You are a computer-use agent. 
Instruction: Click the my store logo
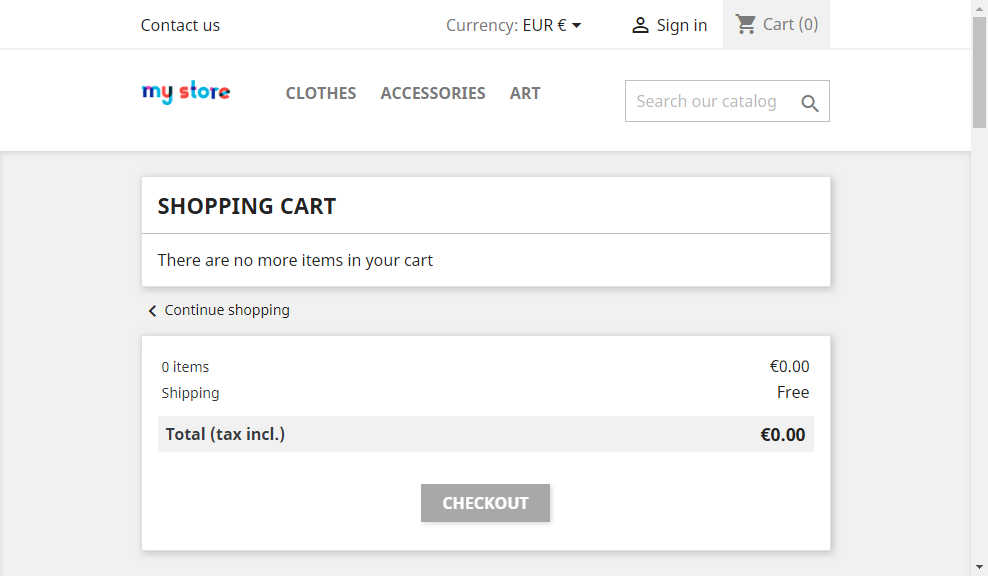(x=186, y=93)
